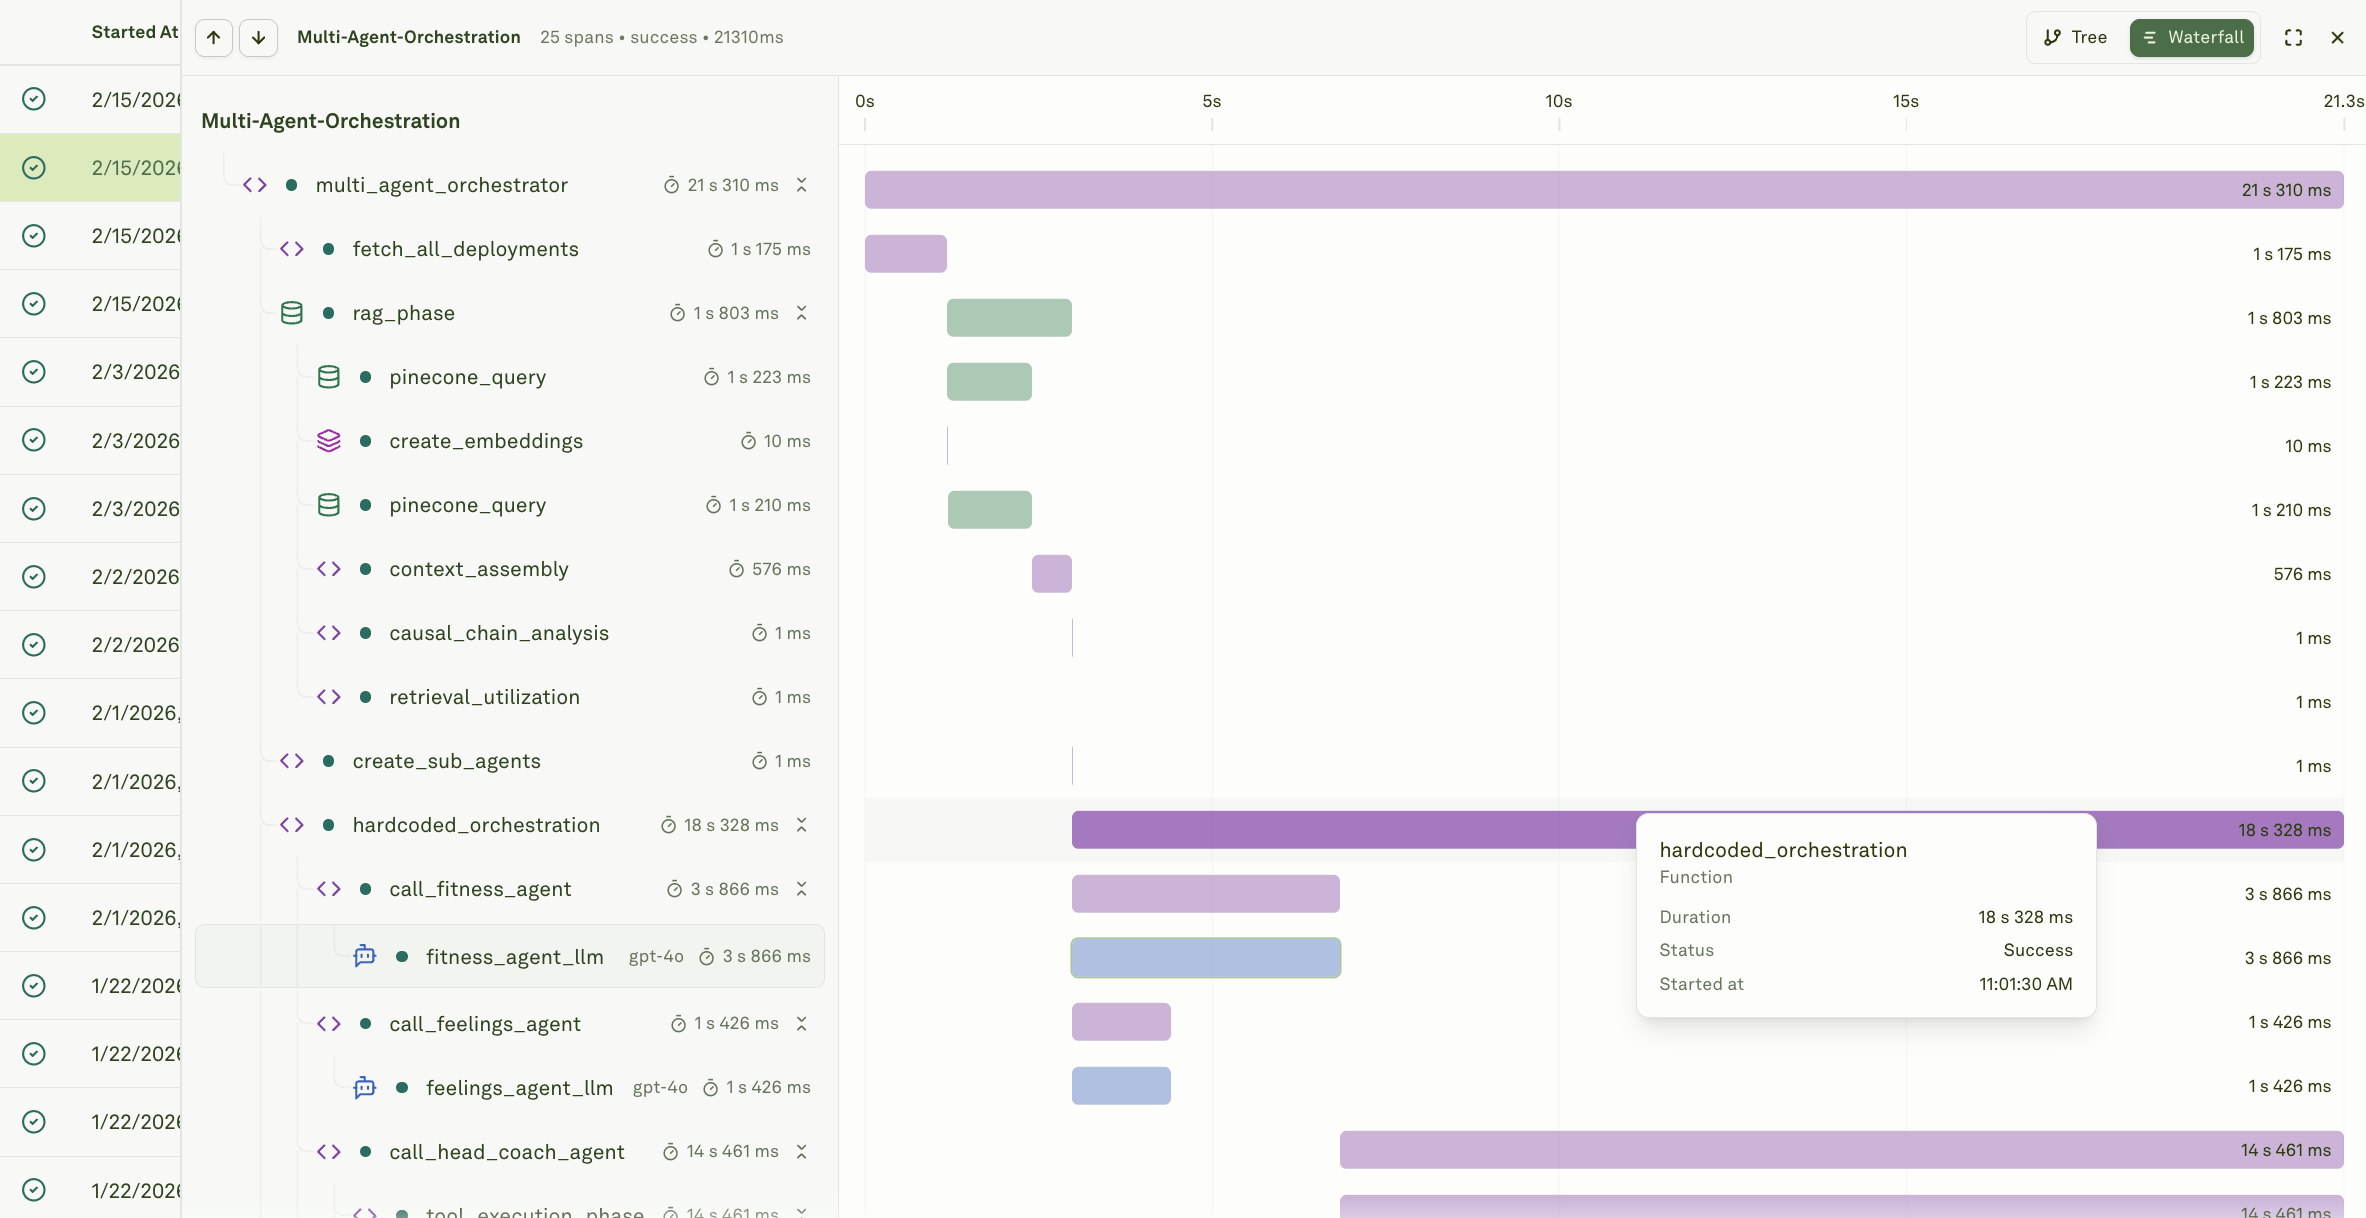Go to next trace with down arrow
Screen dimensions: 2366x1218
click(x=258, y=38)
